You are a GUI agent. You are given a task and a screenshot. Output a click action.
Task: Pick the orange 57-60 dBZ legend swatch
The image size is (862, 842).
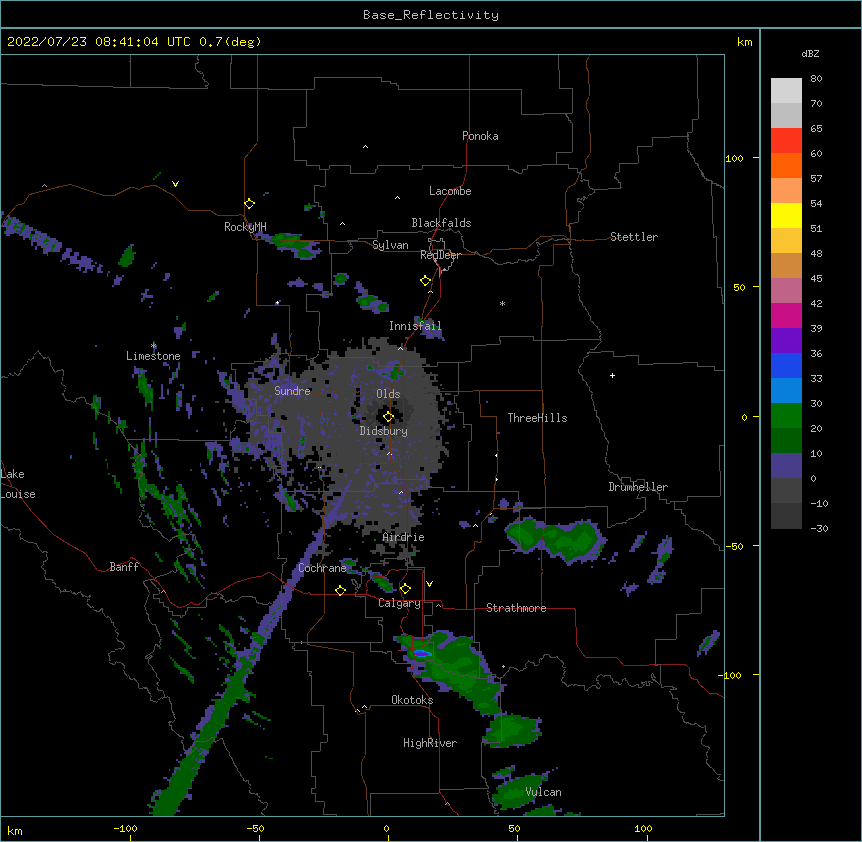[786, 165]
